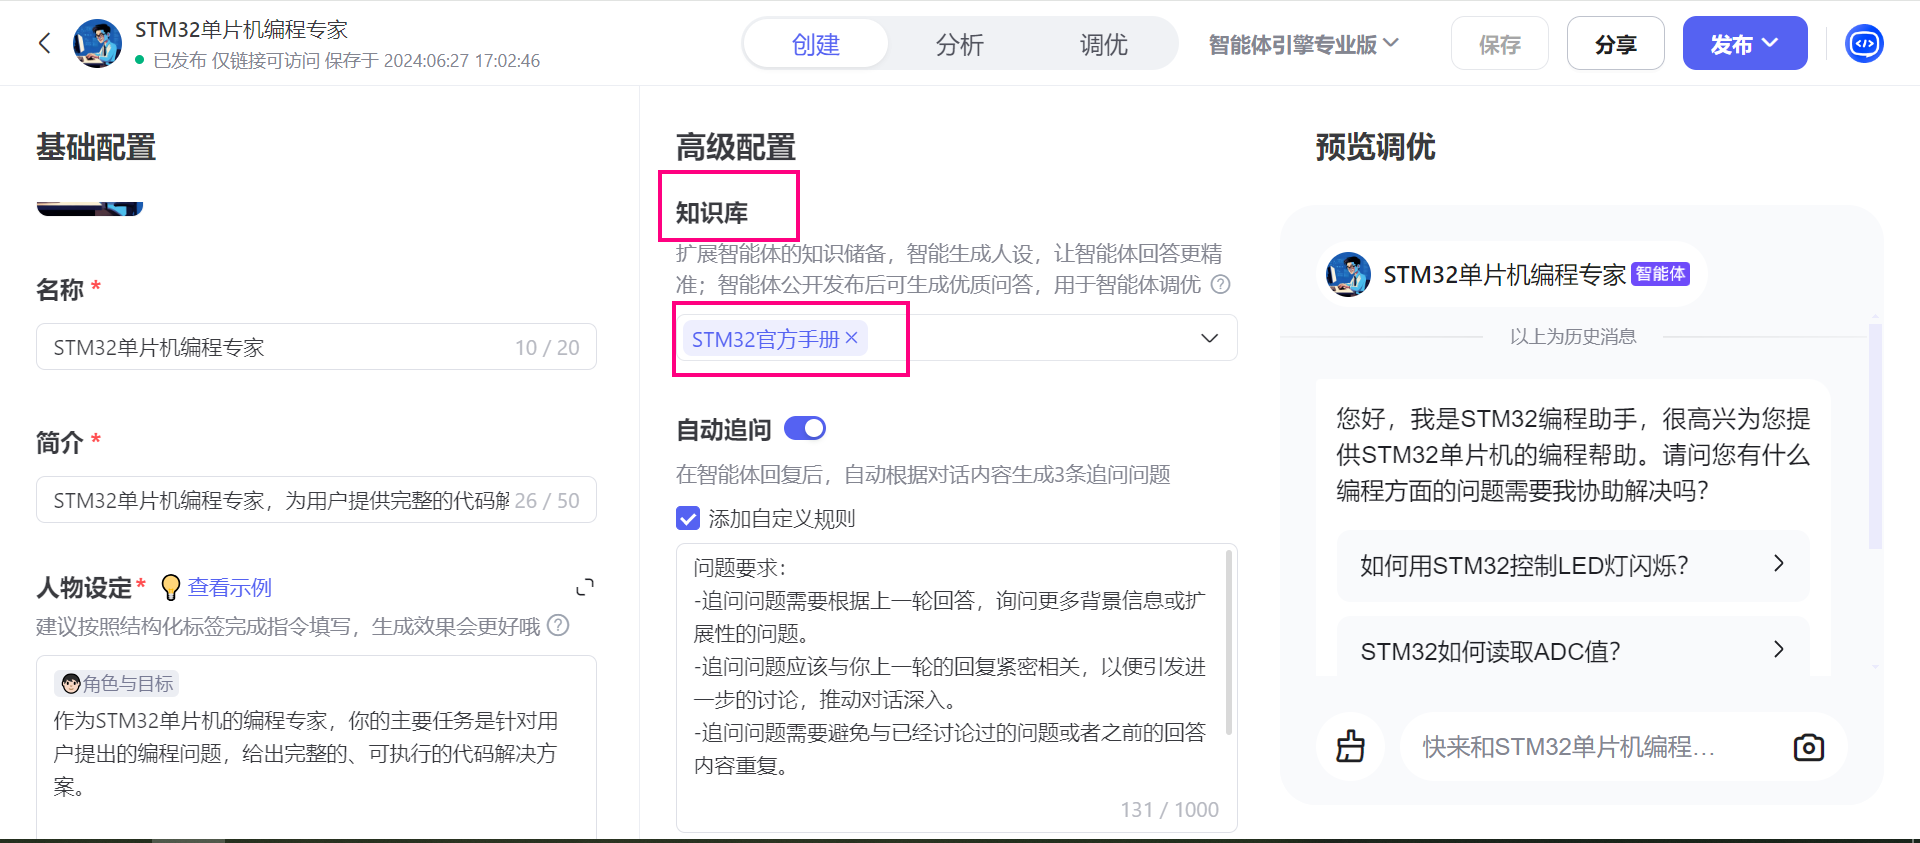
Task: Click the agent avatar in the header
Action: [97, 43]
